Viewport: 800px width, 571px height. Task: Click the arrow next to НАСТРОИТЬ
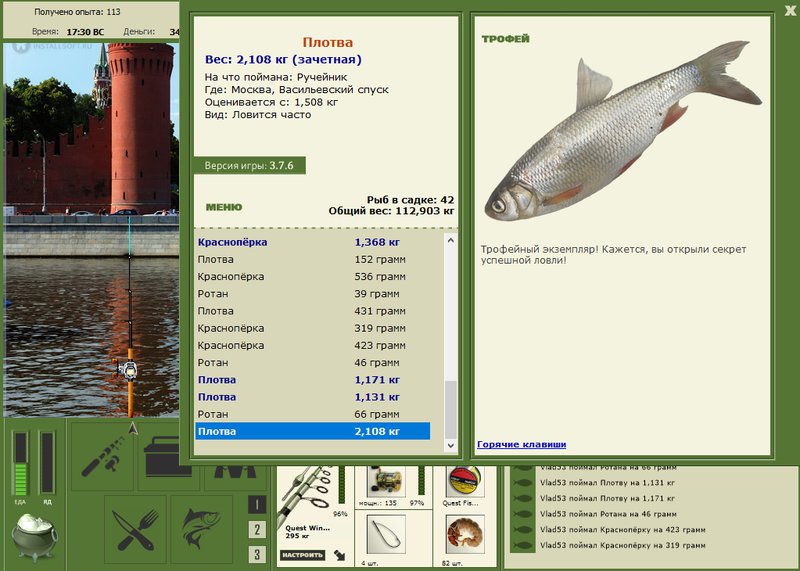(x=339, y=555)
